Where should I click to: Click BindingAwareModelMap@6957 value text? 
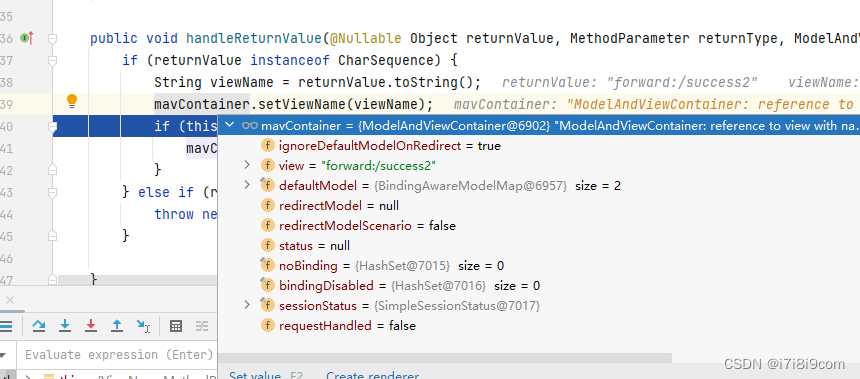point(471,185)
